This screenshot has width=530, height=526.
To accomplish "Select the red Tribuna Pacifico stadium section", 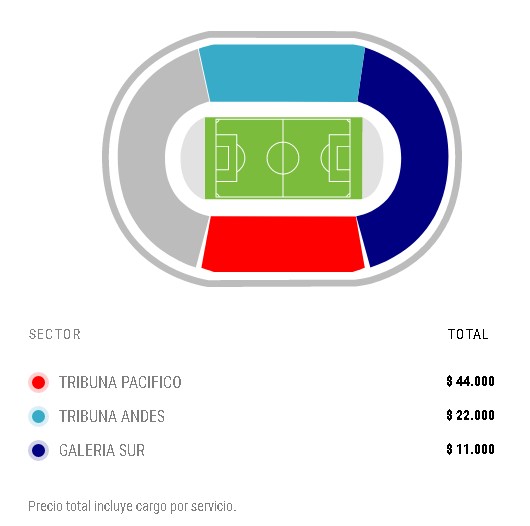I will [x=283, y=244].
